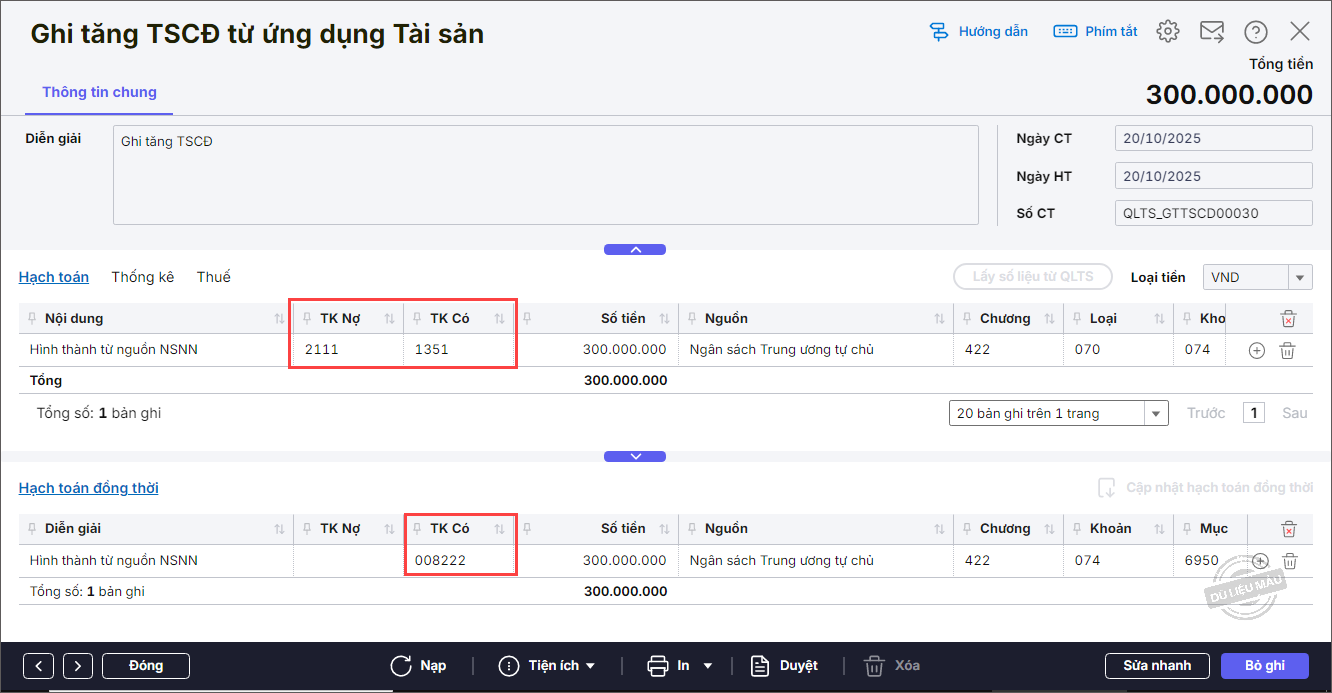Sort by Loại column arrows
This screenshot has height=693, width=1332.
[1159, 319]
